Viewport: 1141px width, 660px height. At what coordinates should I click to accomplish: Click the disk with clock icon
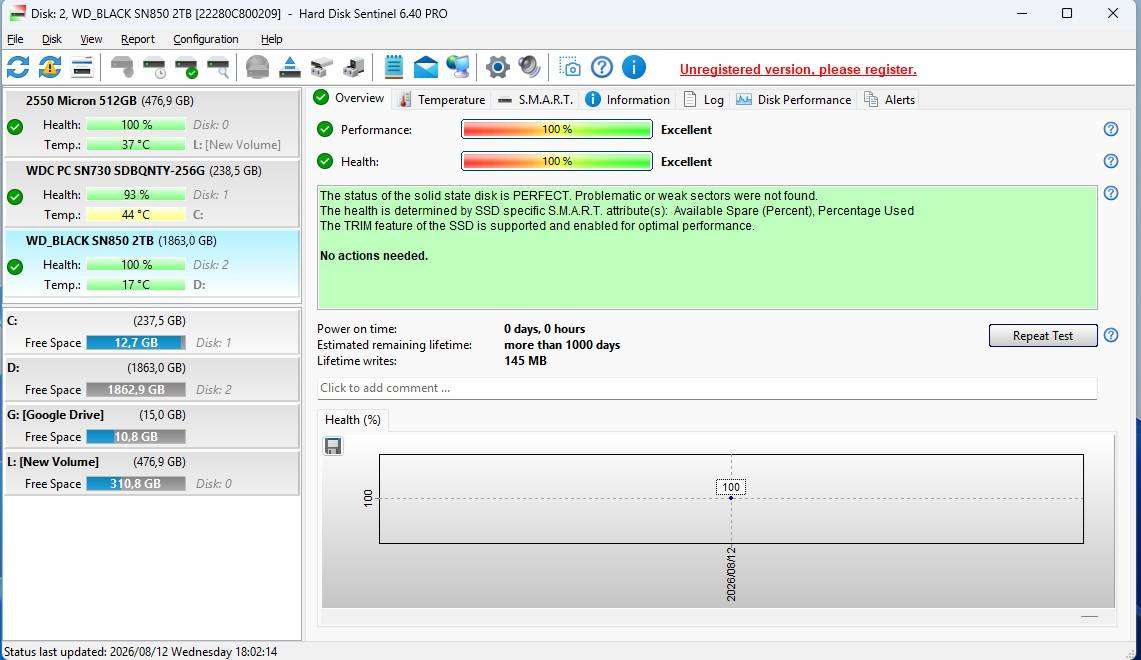[x=154, y=68]
